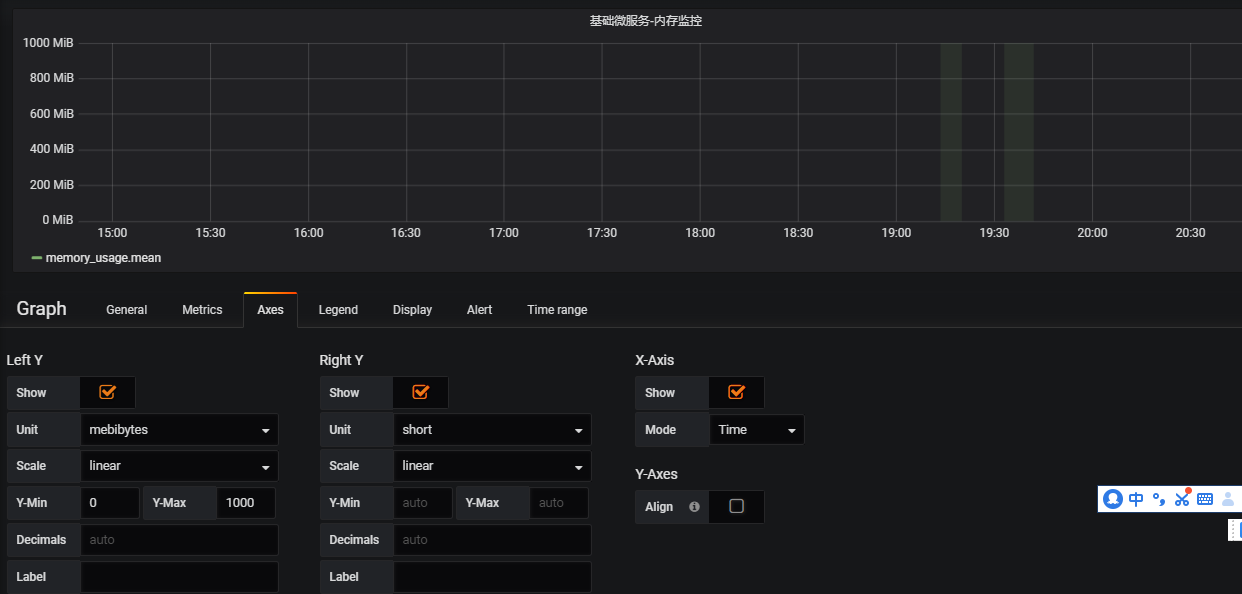Open Right Y Scale linear dropdown
Image resolution: width=1242 pixels, height=594 pixels.
(x=492, y=466)
